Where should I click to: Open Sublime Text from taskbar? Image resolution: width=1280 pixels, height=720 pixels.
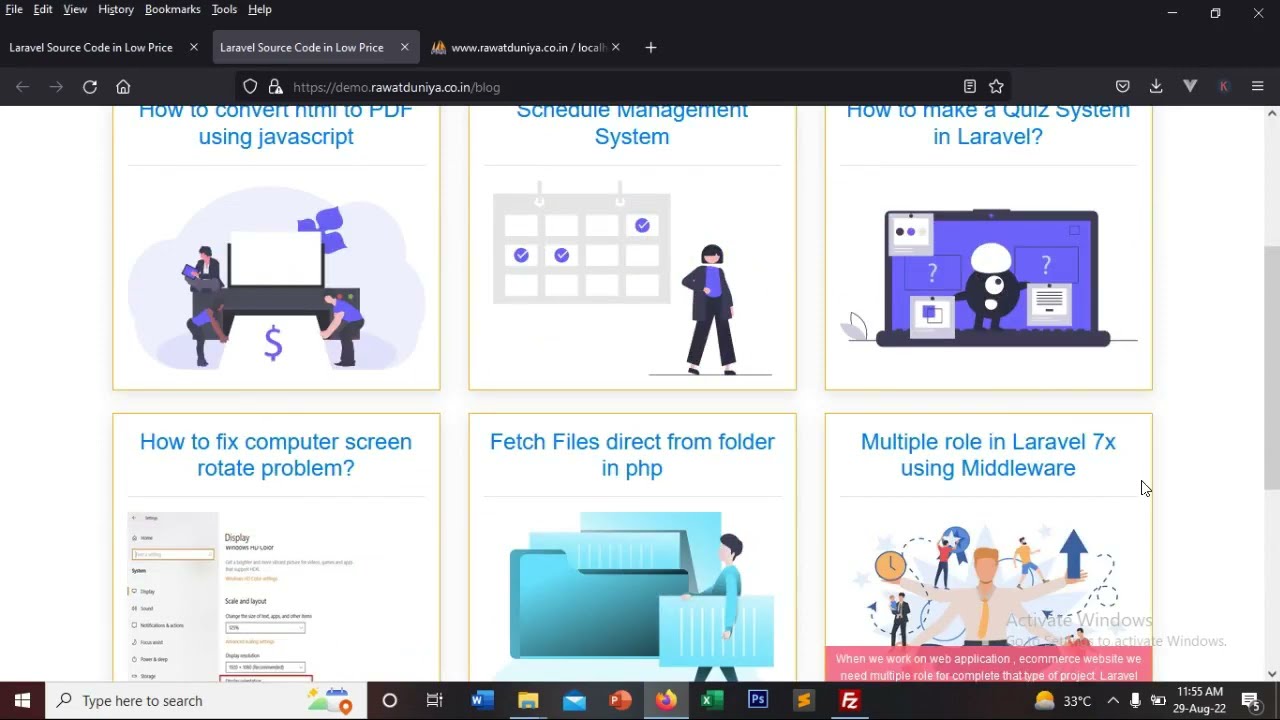pos(804,700)
